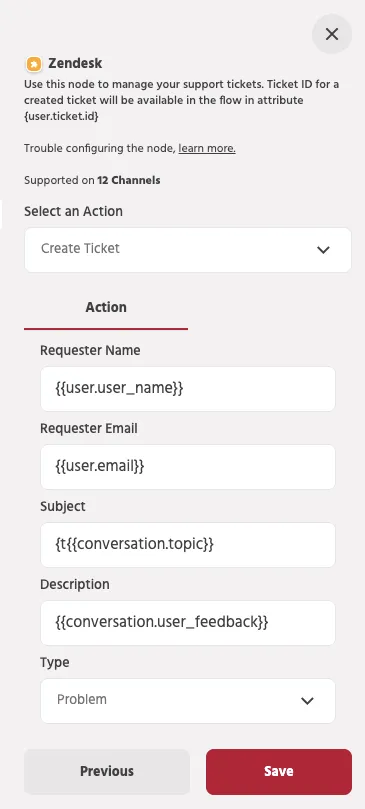Click the orange Zendesk logo icon
365x809 pixels.
click(34, 64)
